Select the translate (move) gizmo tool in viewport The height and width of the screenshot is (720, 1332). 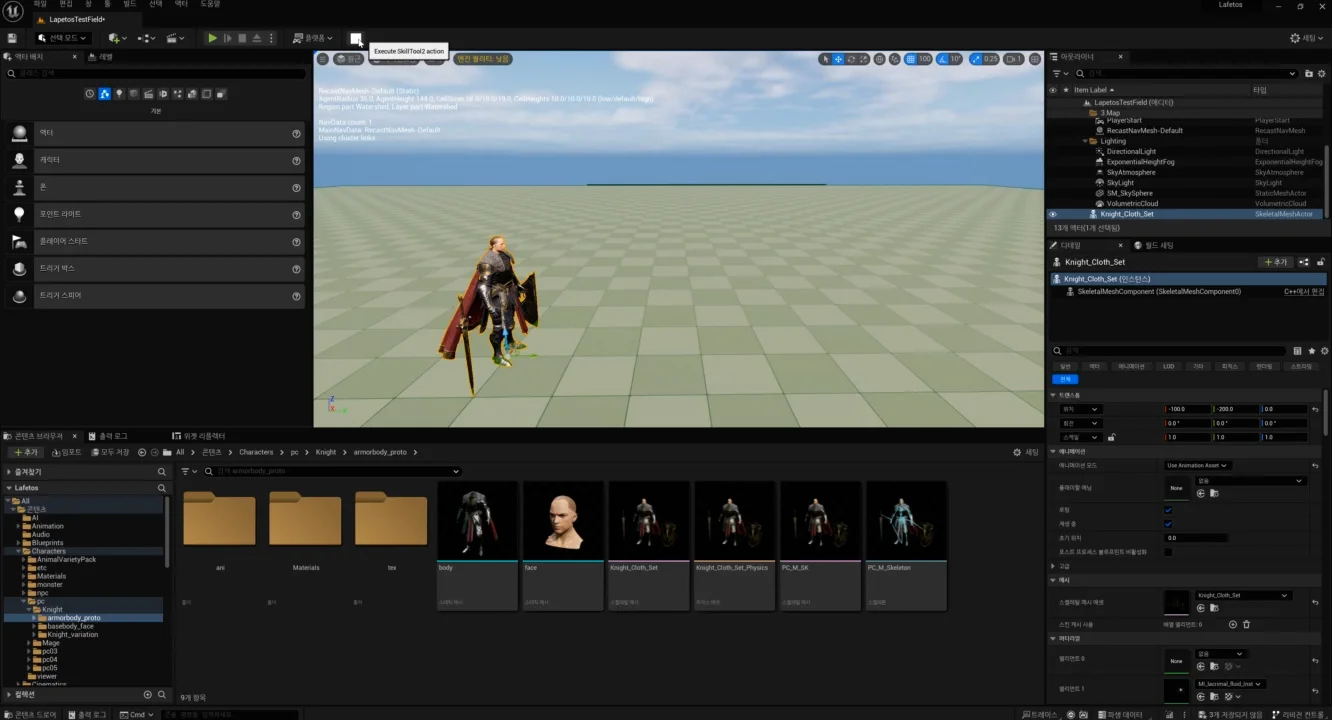[838, 59]
